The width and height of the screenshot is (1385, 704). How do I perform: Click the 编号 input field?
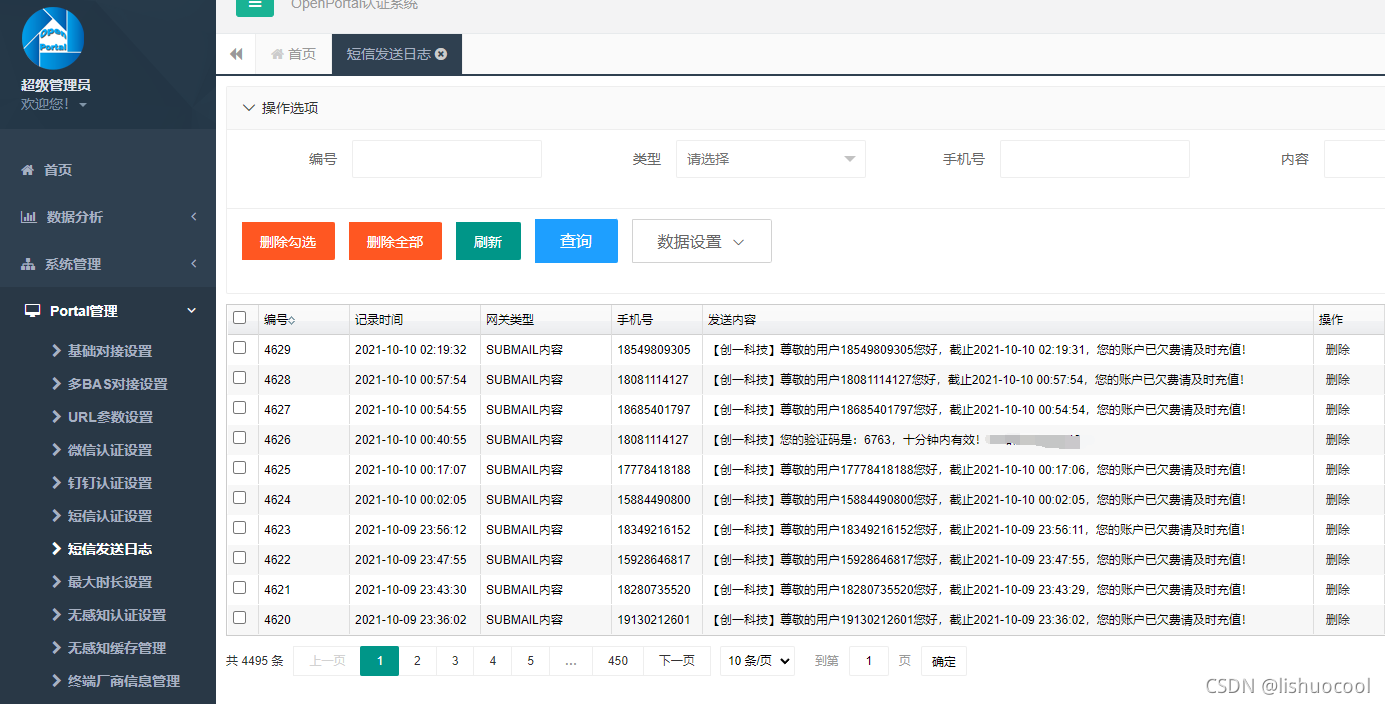[447, 159]
